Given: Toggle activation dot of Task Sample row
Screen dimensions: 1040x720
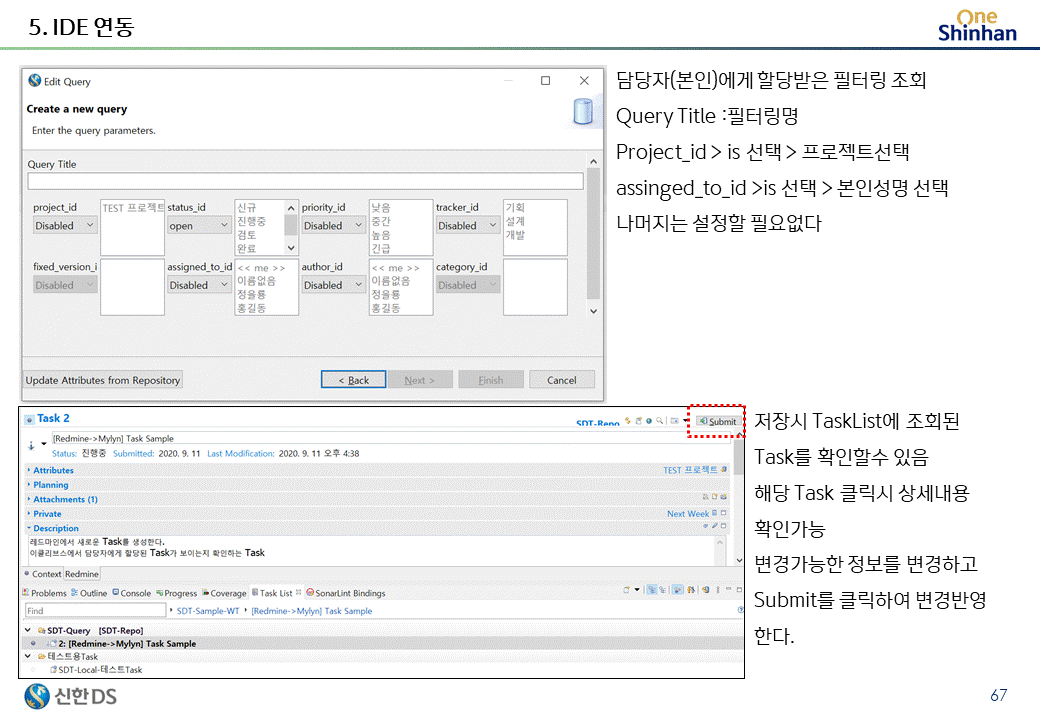Looking at the screenshot, I should click(33, 644).
